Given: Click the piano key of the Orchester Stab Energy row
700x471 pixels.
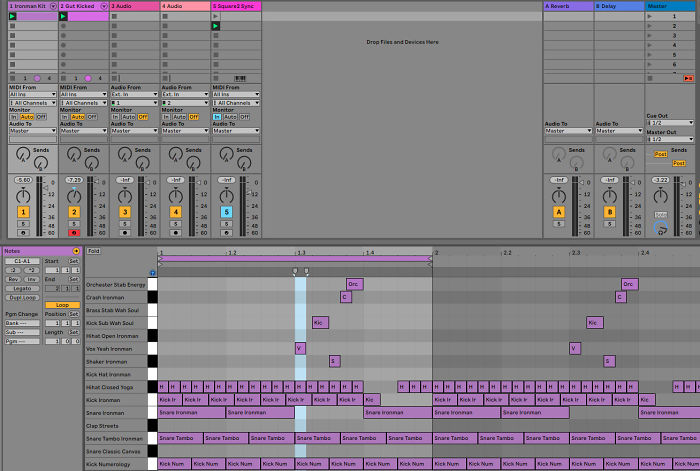Looking at the screenshot, I should click(x=153, y=284).
